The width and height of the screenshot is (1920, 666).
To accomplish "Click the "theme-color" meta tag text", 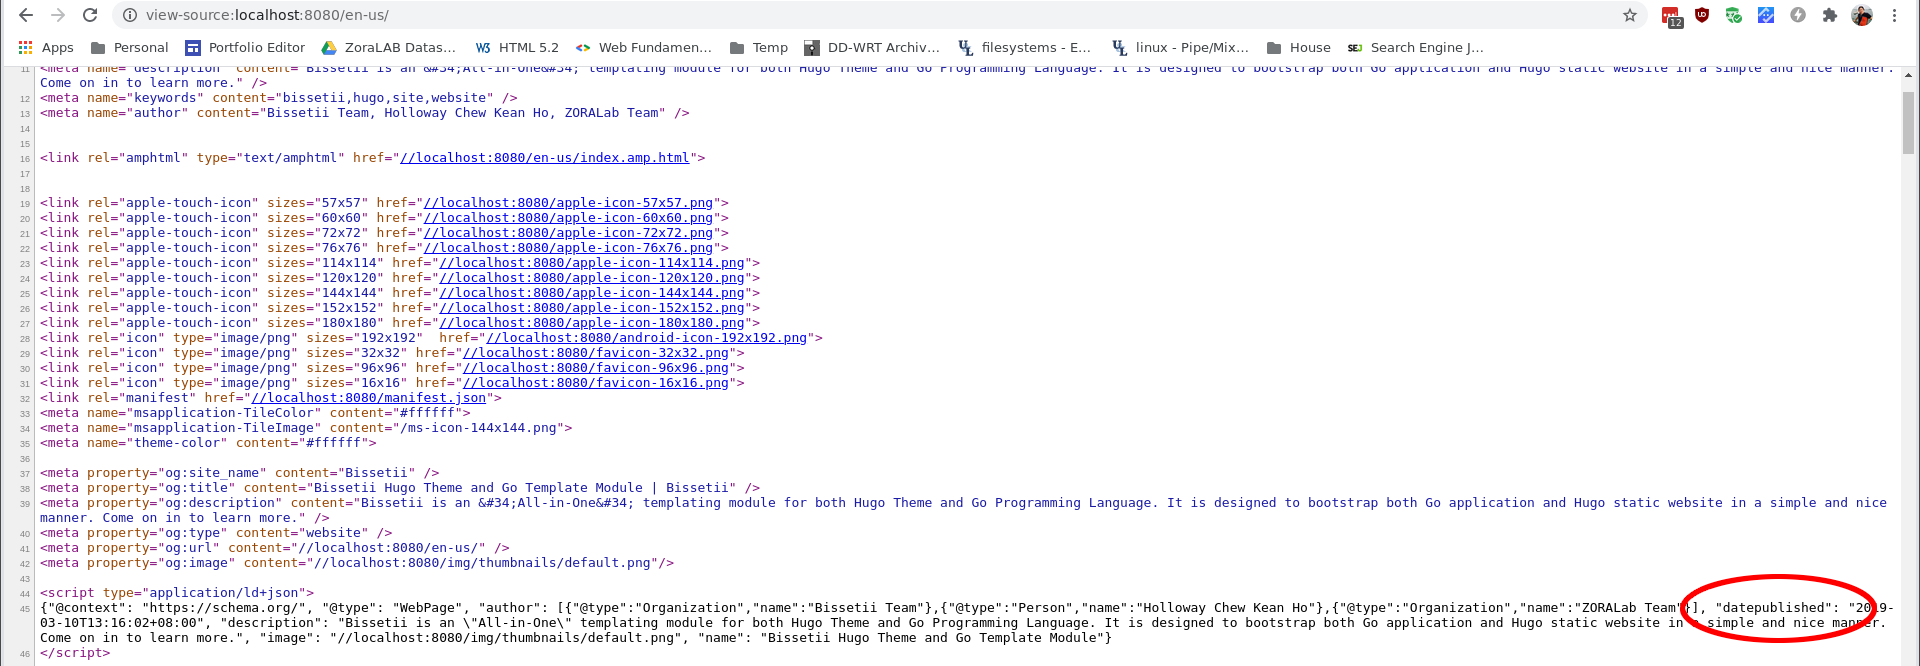I will pyautogui.click(x=208, y=443).
